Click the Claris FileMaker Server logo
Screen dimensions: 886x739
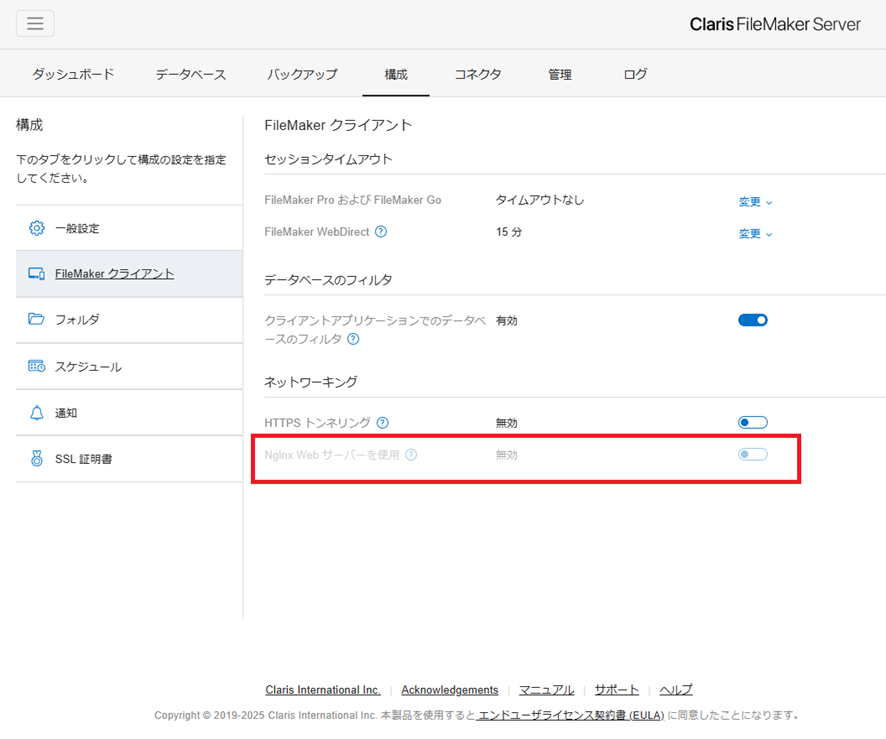pyautogui.click(x=775, y=24)
